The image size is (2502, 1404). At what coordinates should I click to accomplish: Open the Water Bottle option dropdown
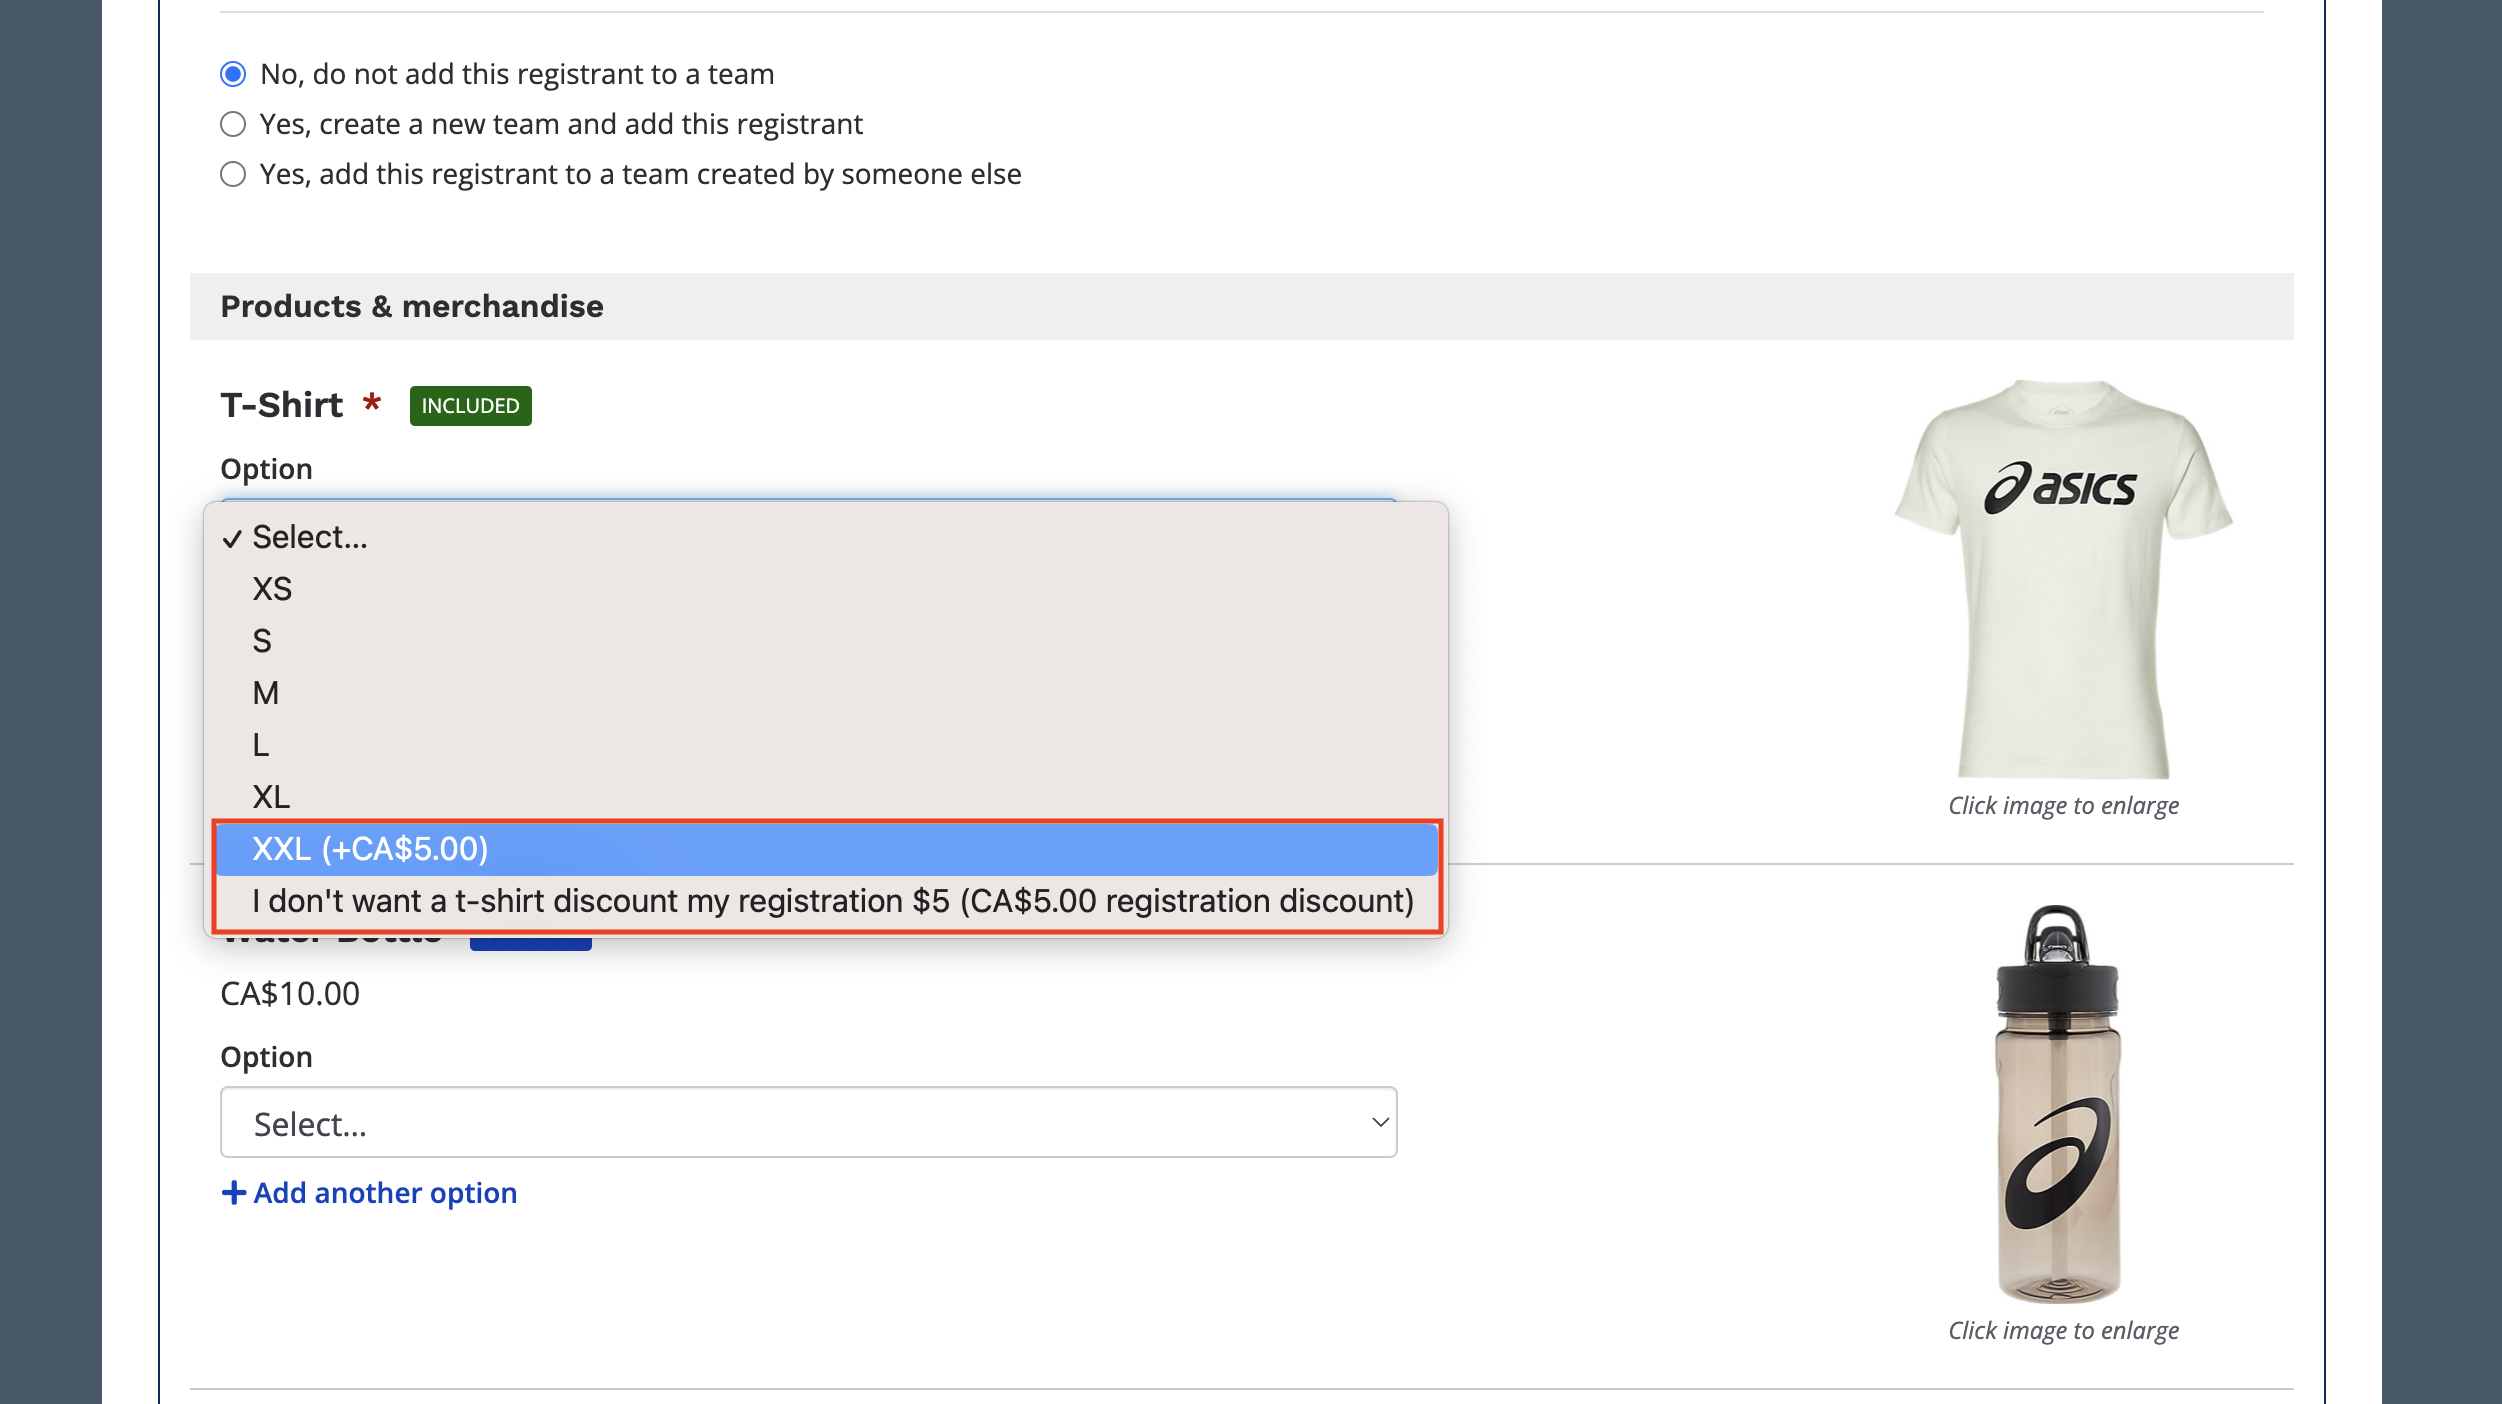pyautogui.click(x=807, y=1122)
